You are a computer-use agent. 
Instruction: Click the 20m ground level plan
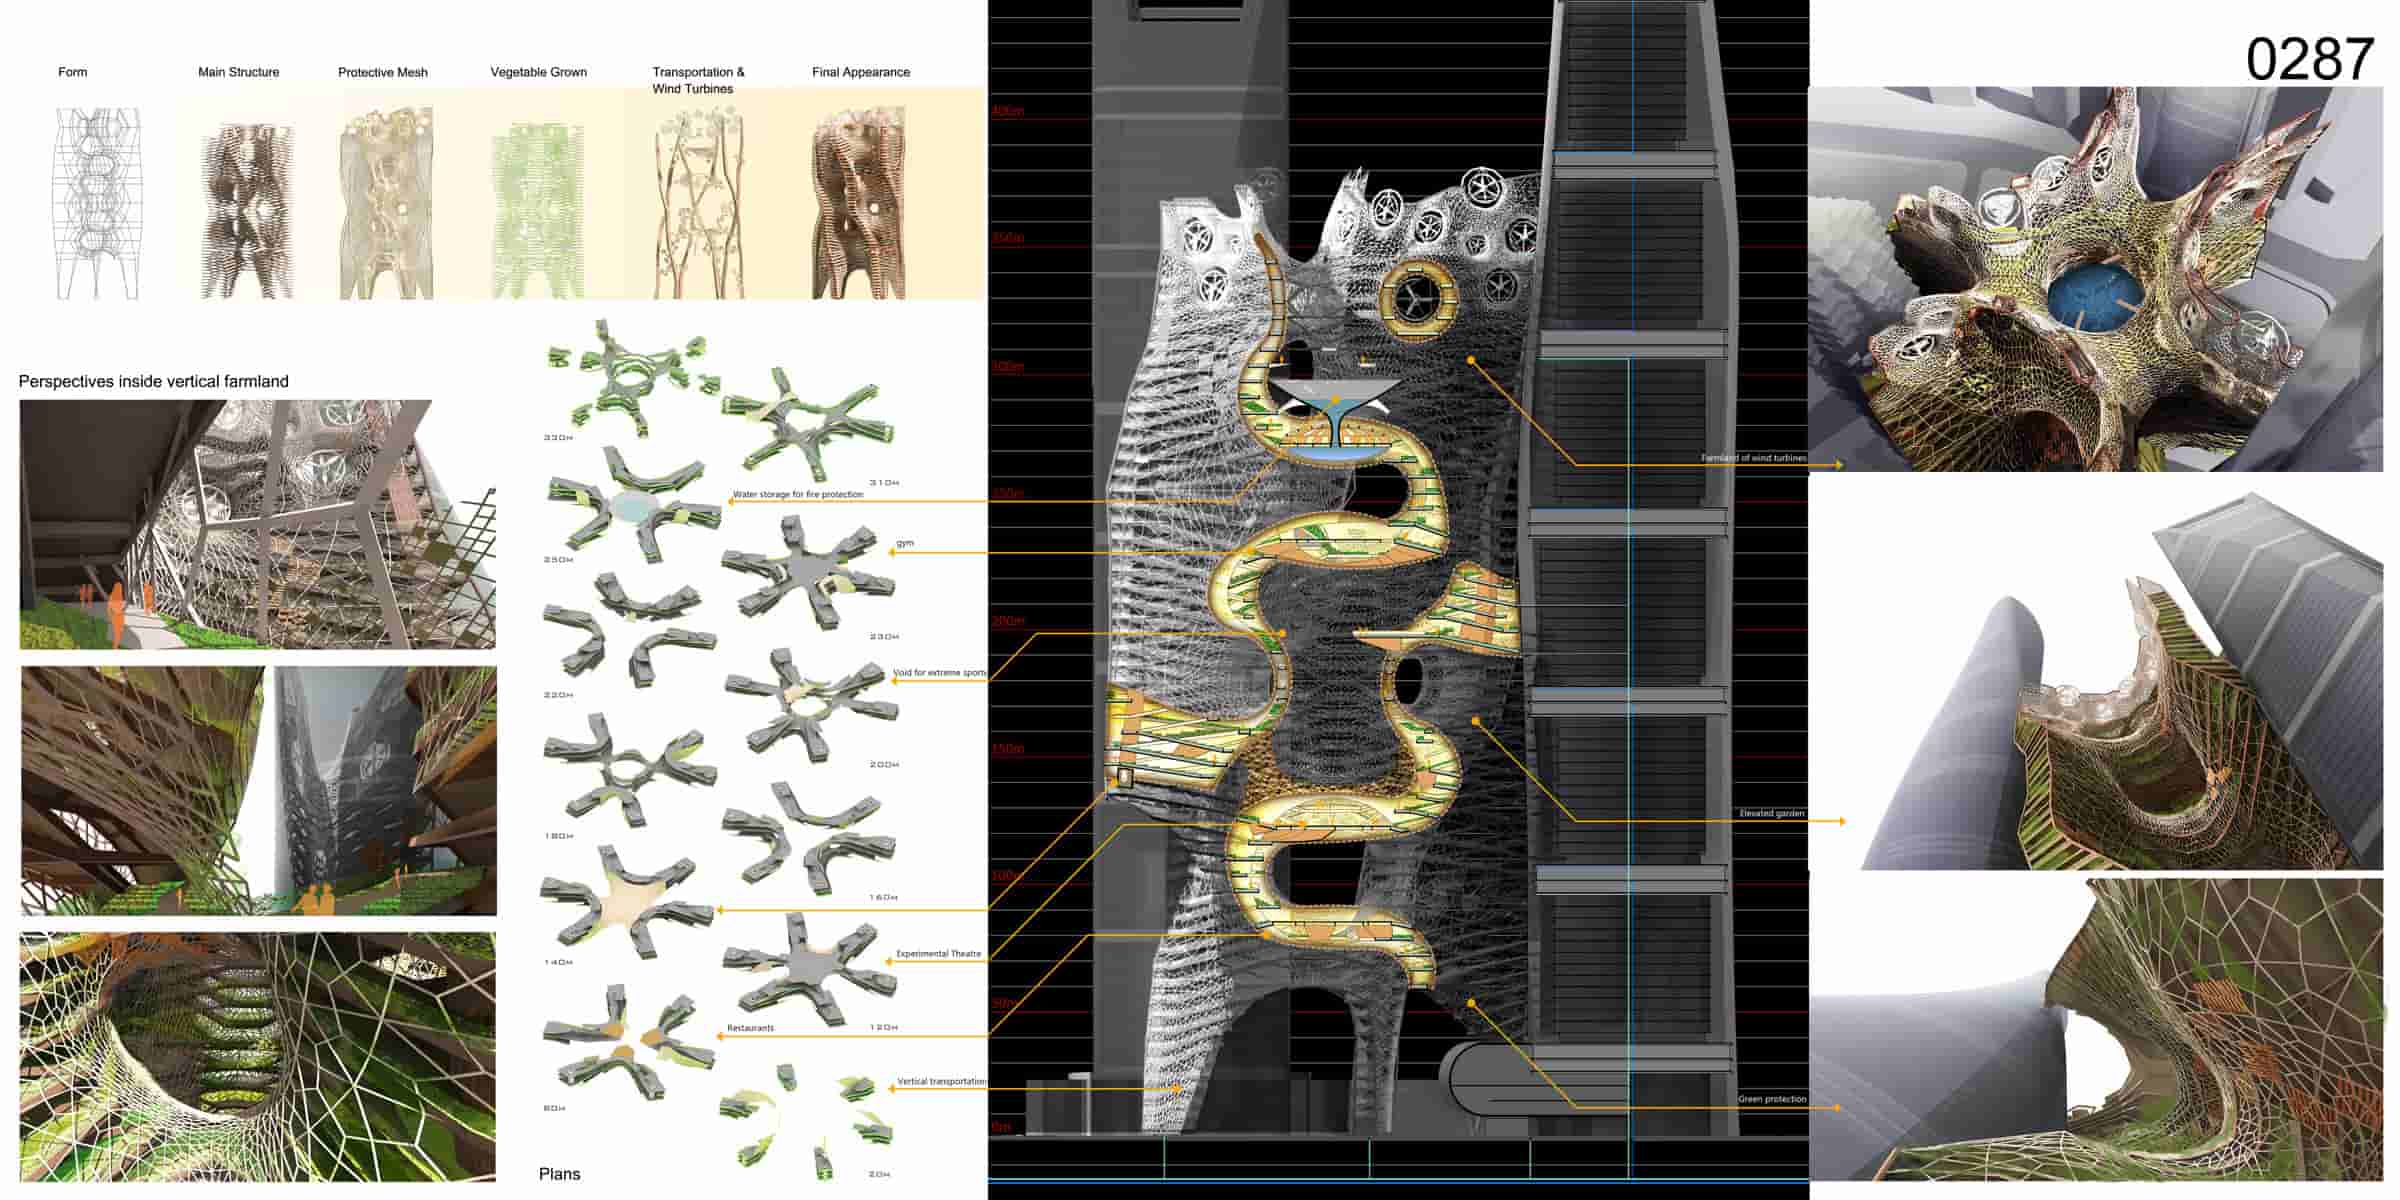click(x=808, y=1120)
